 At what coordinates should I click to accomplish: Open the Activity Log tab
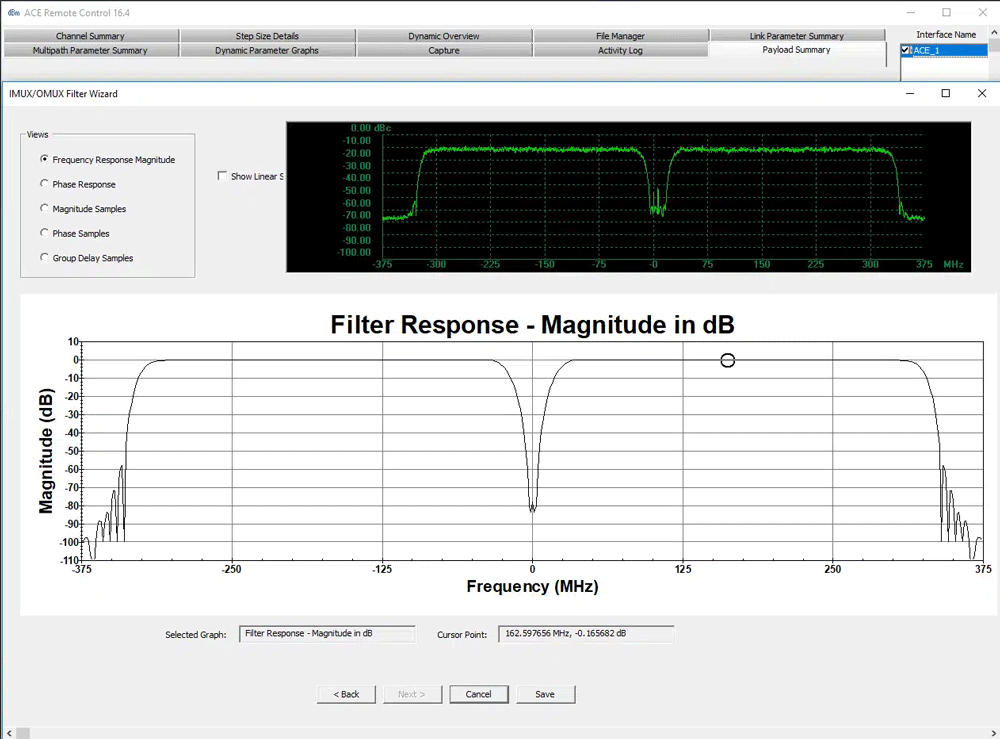(x=620, y=50)
